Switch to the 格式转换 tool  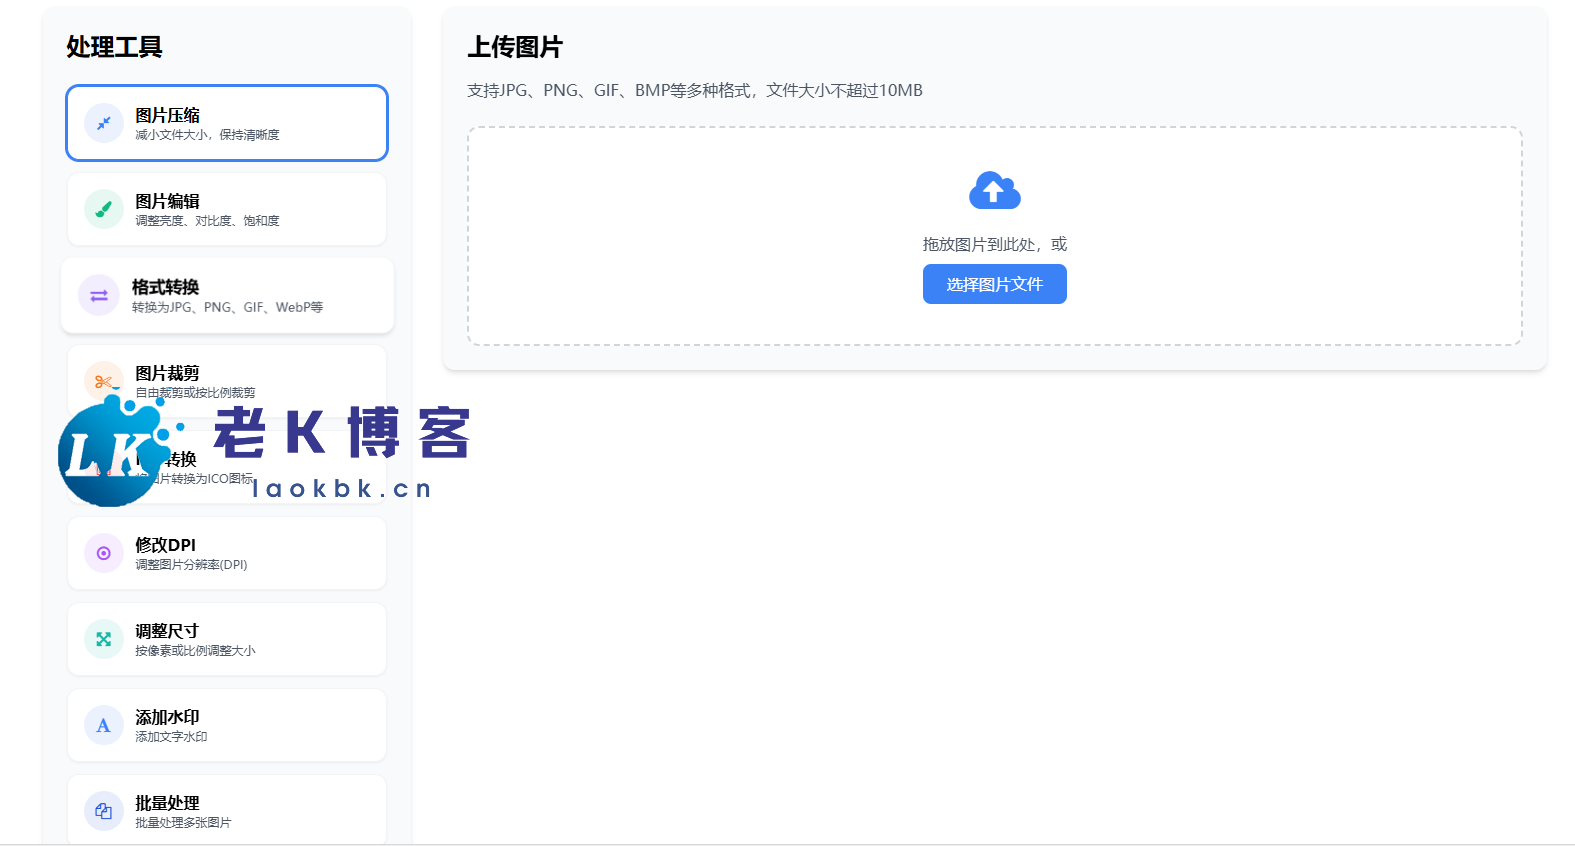point(166,287)
